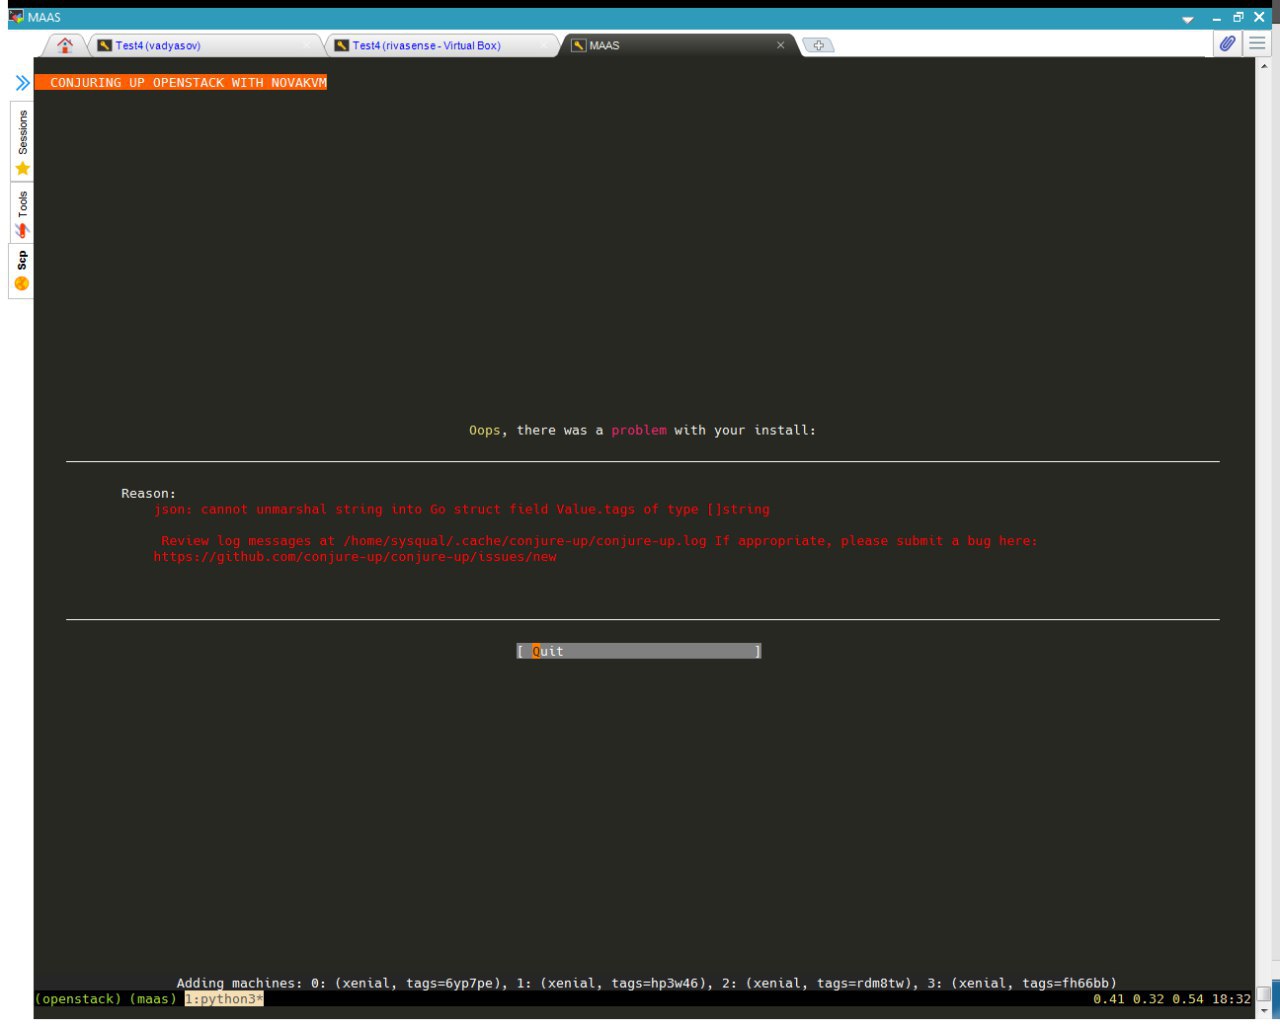Click the load average '0.41 0.32 0.54'
1280x1027 pixels.
point(1148,999)
